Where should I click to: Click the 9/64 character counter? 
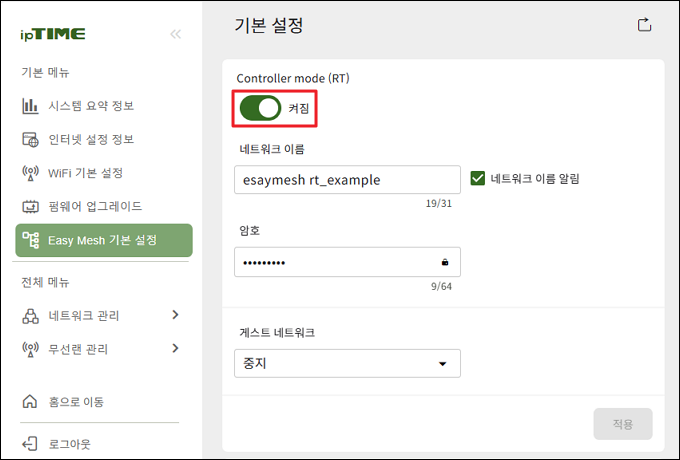[x=441, y=286]
